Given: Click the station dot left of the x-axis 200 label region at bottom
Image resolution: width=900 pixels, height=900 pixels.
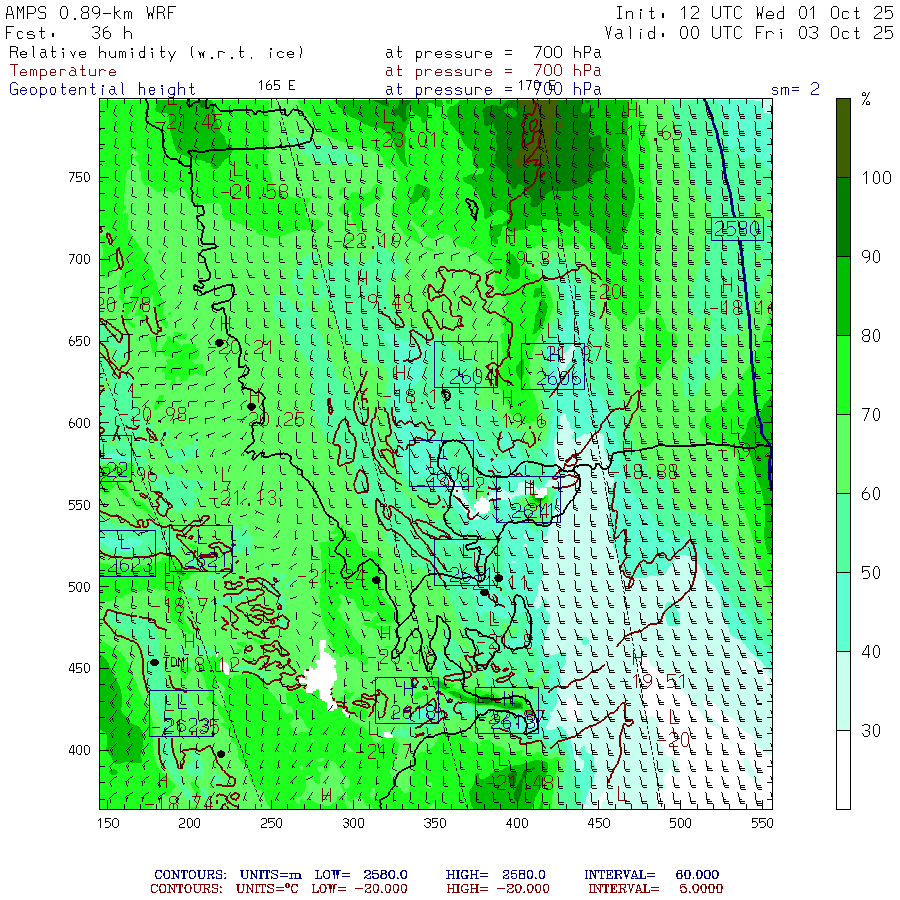Looking at the screenshot, I should 155,662.
